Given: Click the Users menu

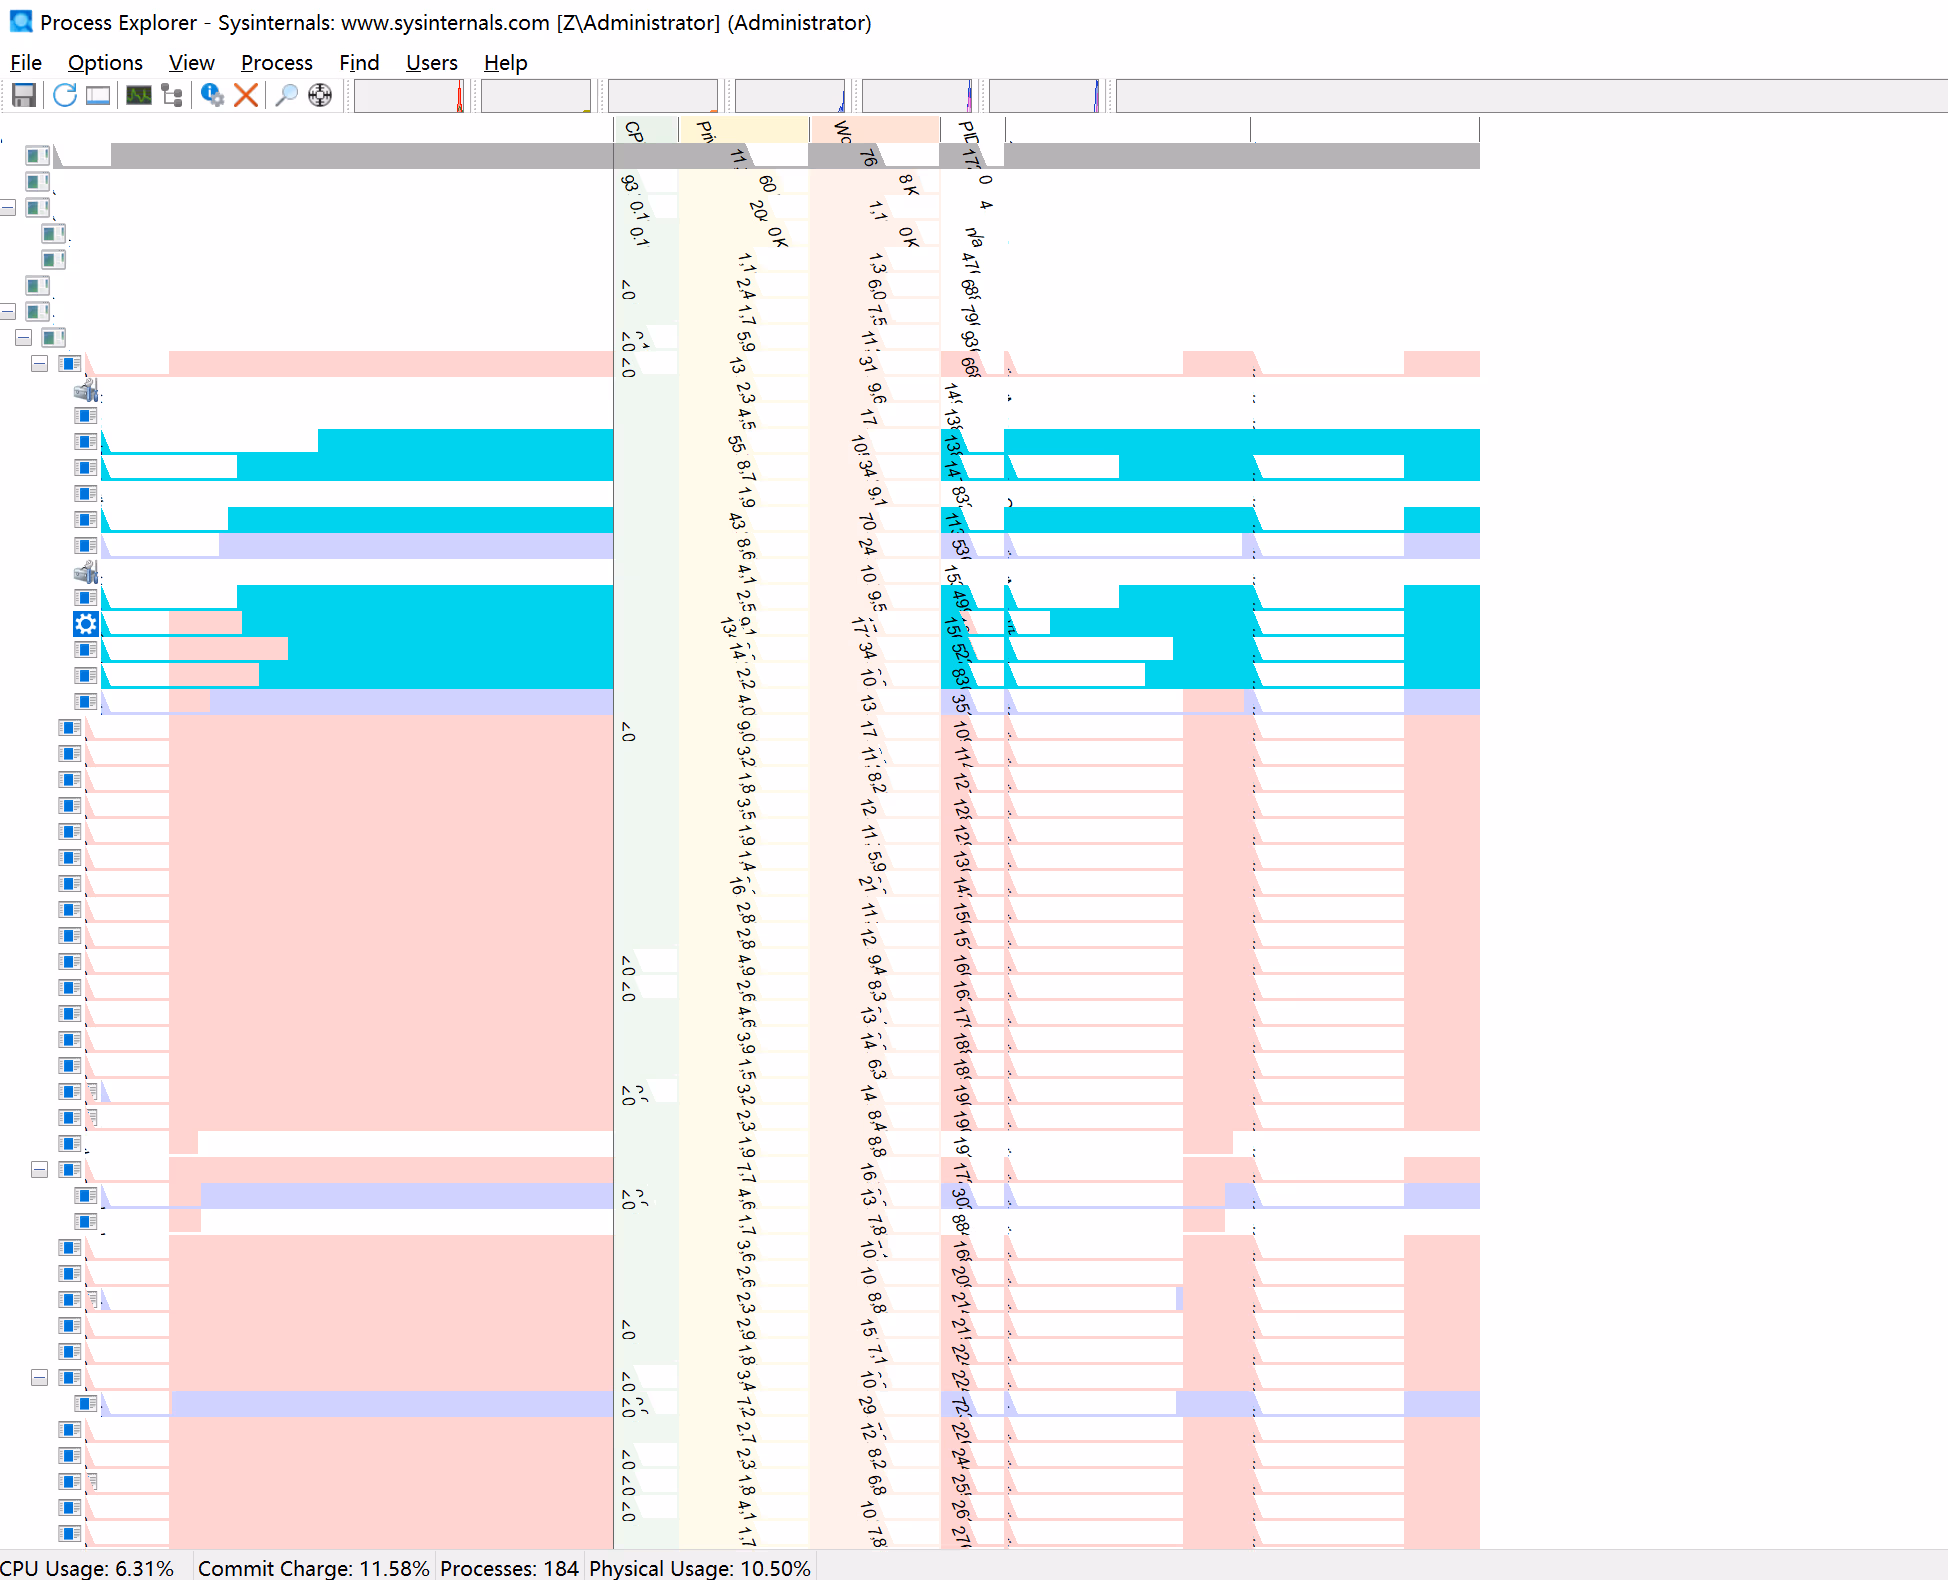Looking at the screenshot, I should pyautogui.click(x=431, y=63).
